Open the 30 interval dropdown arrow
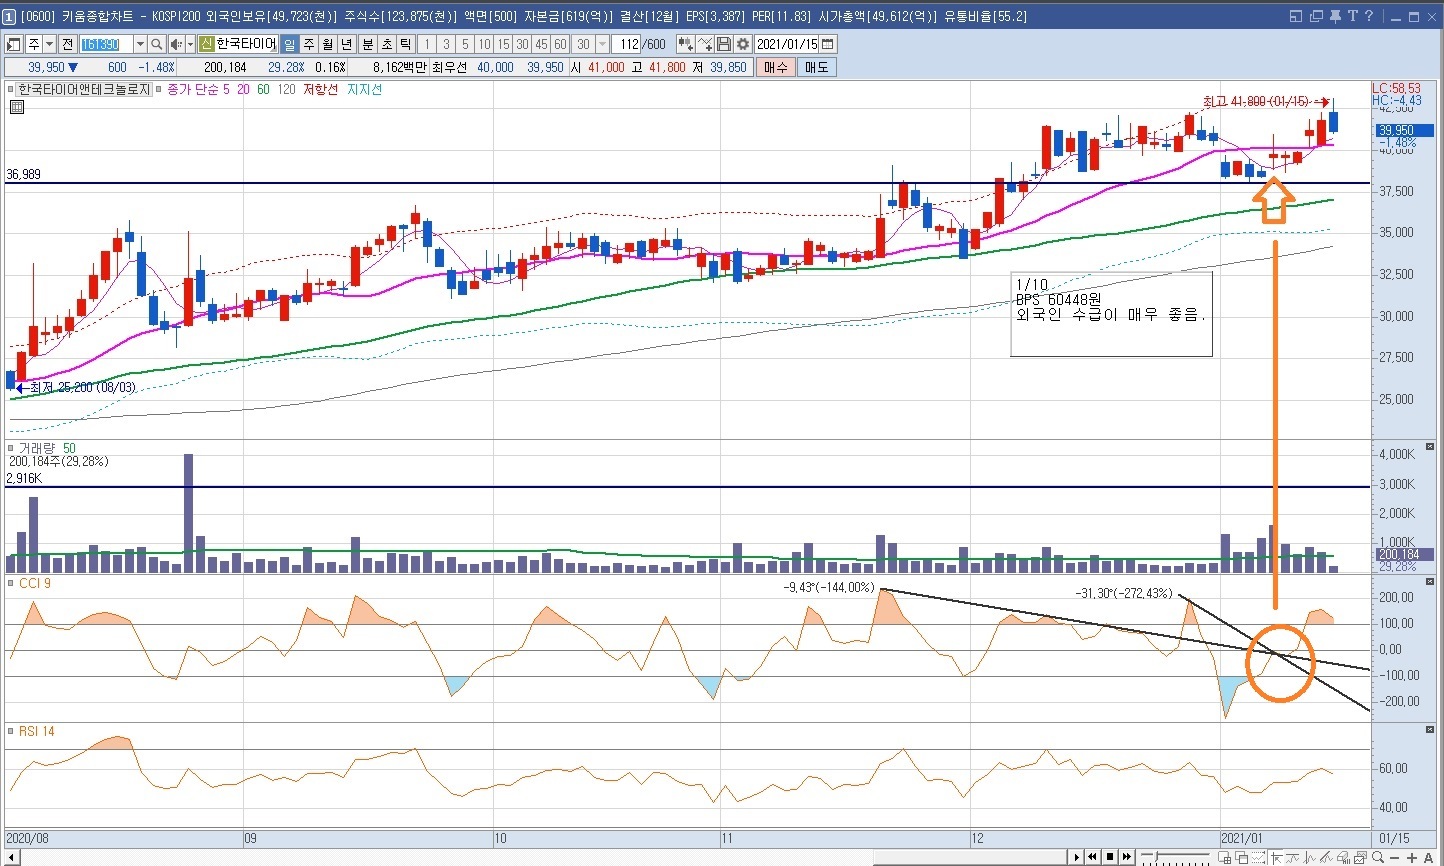Screen dimensions: 1444x866 [x=602, y=44]
